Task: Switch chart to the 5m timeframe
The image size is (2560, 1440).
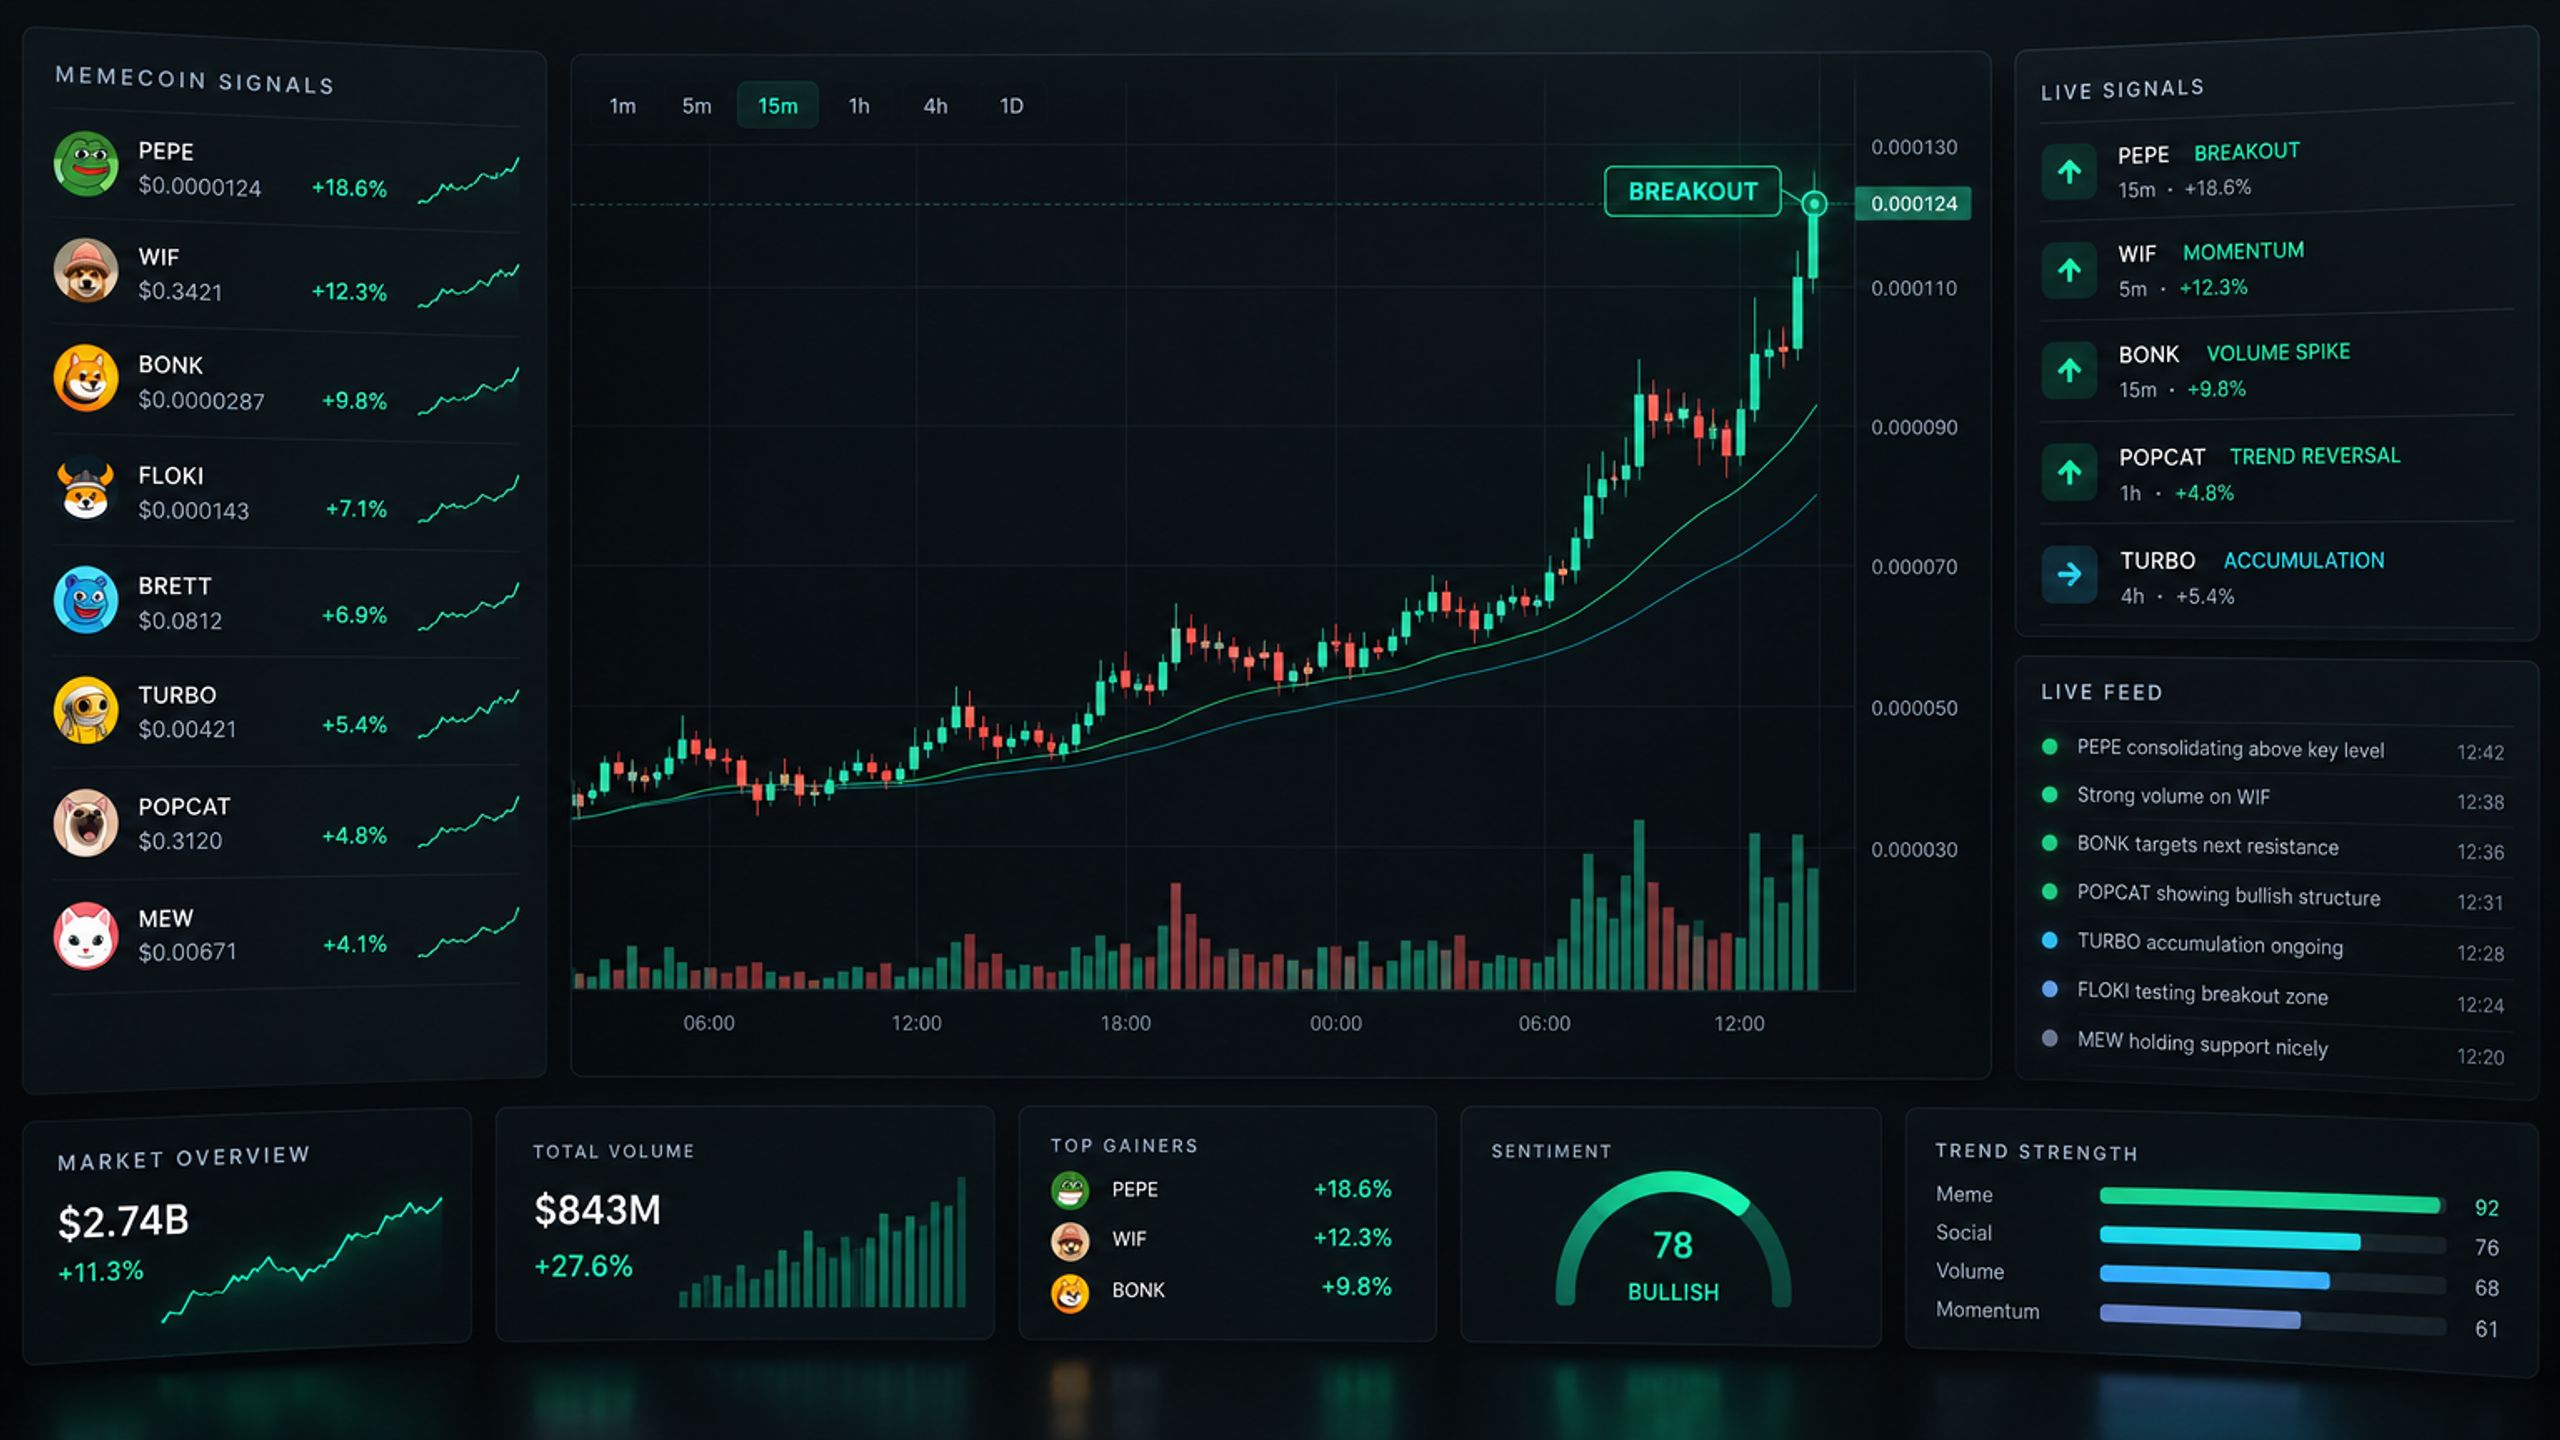Action: click(697, 106)
